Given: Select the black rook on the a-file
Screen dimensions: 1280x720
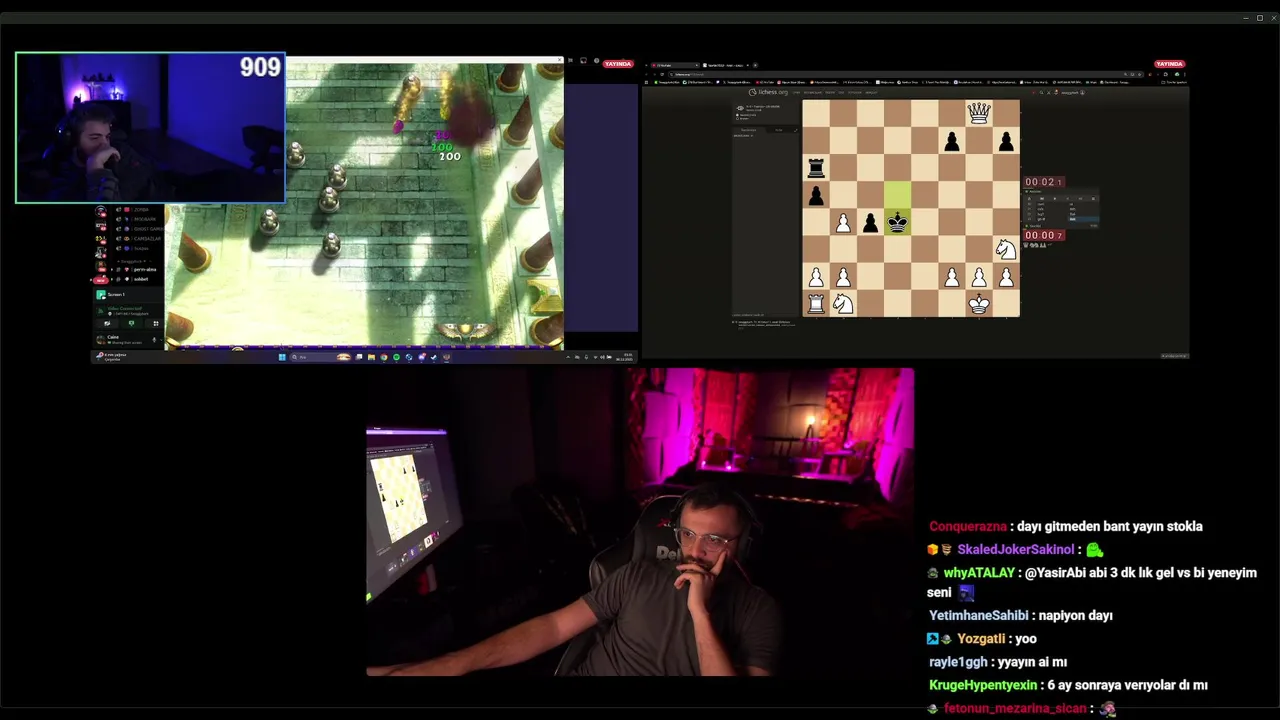Looking at the screenshot, I should [x=816, y=167].
